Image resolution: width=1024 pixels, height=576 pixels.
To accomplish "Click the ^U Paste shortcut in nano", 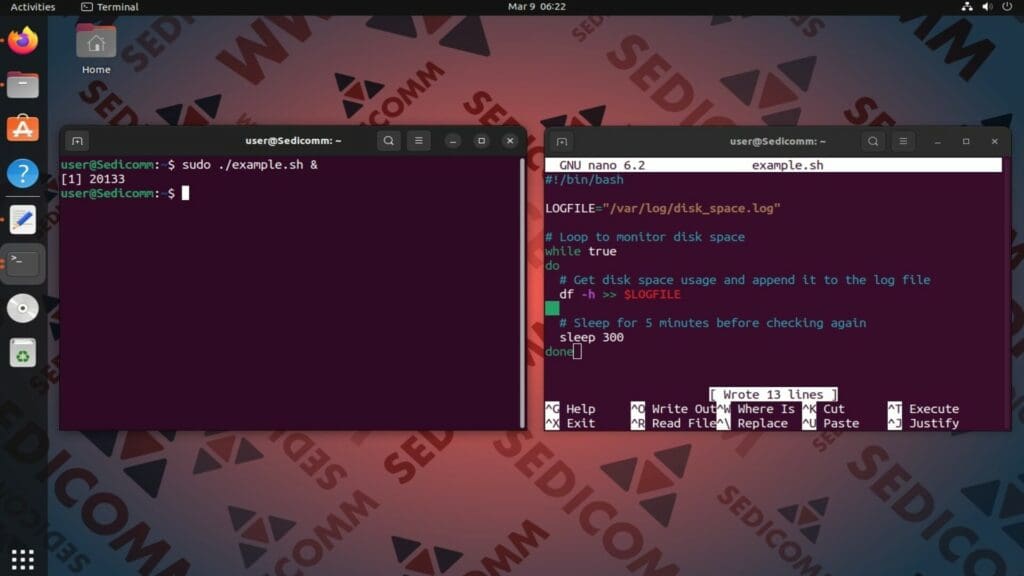I will point(831,423).
